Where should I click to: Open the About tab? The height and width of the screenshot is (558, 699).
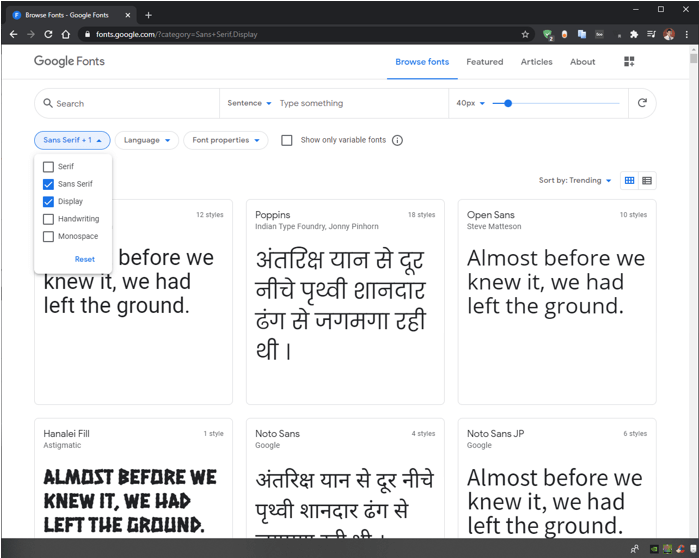(582, 62)
